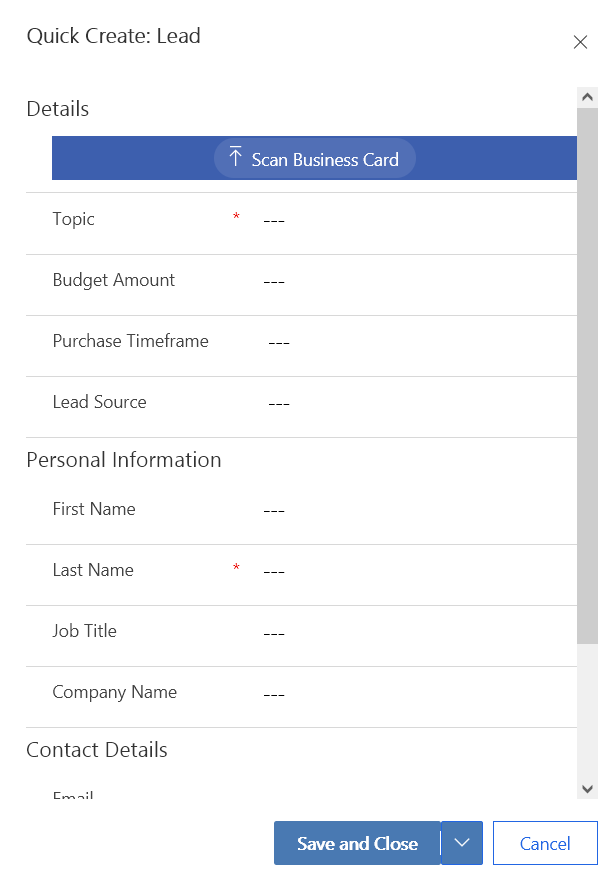This screenshot has width=609, height=885.
Task: Close the Quick Create Lead panel
Action: point(580,42)
